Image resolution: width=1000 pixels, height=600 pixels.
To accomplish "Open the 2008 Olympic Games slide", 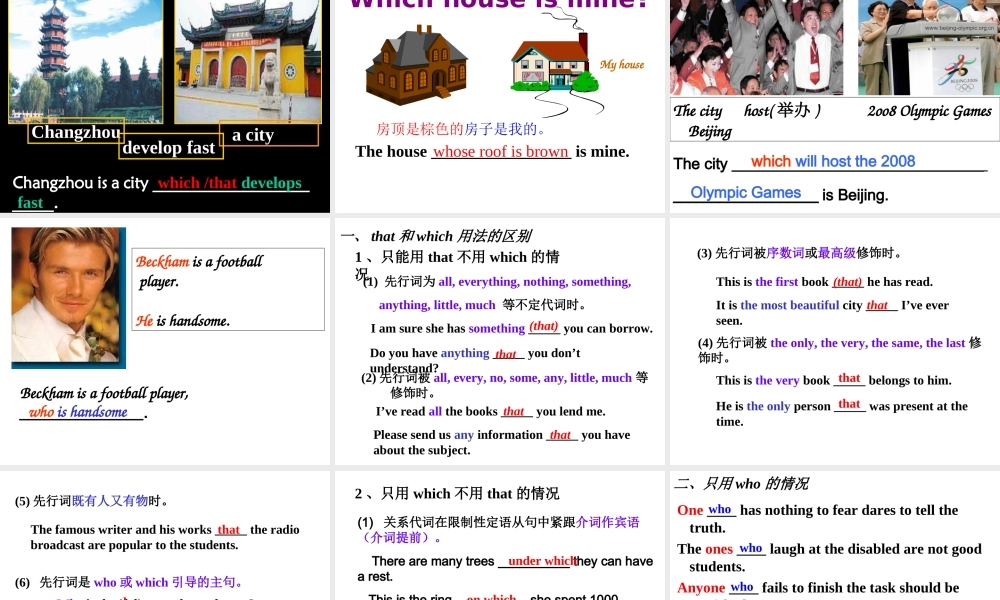I will tap(835, 106).
